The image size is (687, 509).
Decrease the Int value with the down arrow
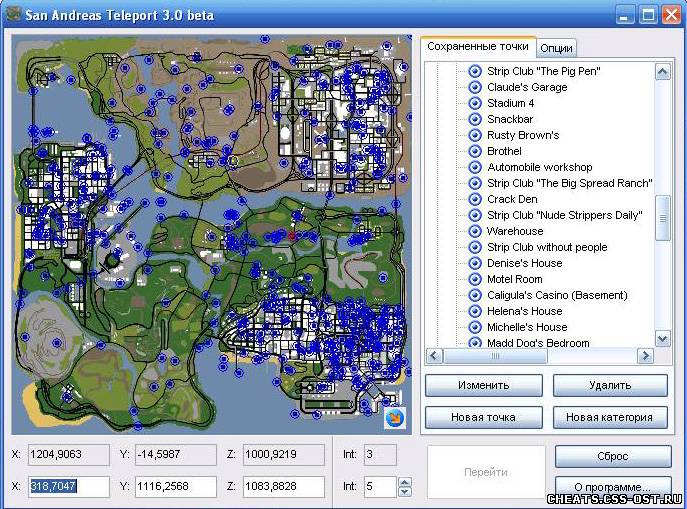[x=404, y=492]
